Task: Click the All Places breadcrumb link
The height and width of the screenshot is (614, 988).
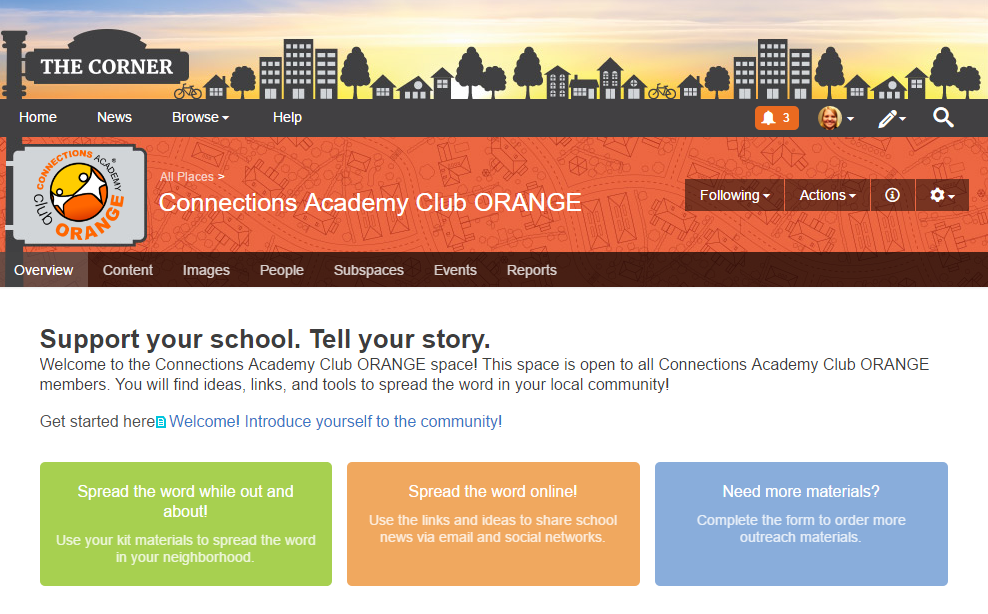Action: (x=187, y=177)
